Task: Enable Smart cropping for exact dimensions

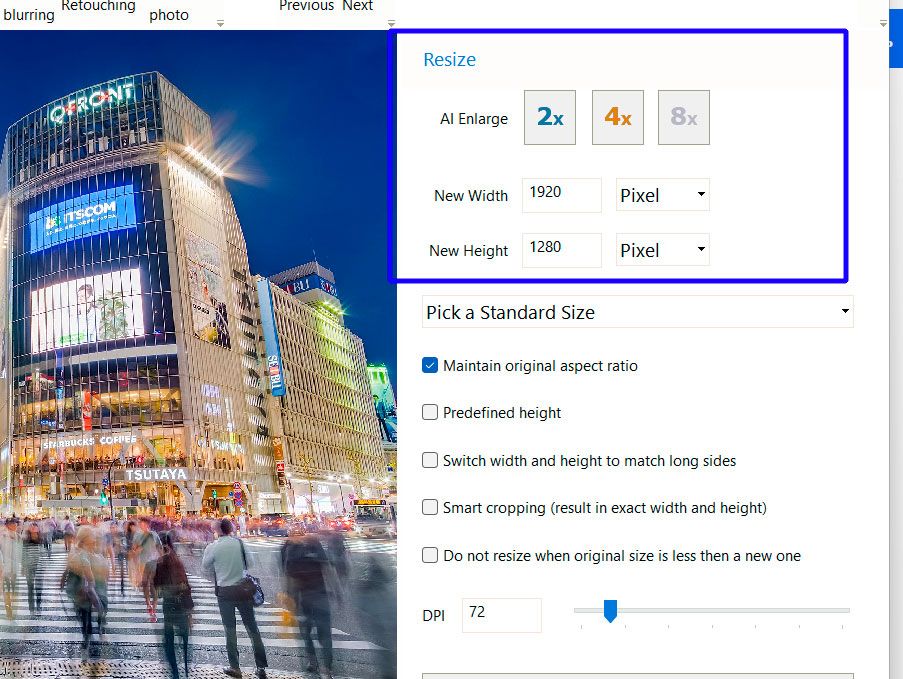Action: (x=430, y=507)
